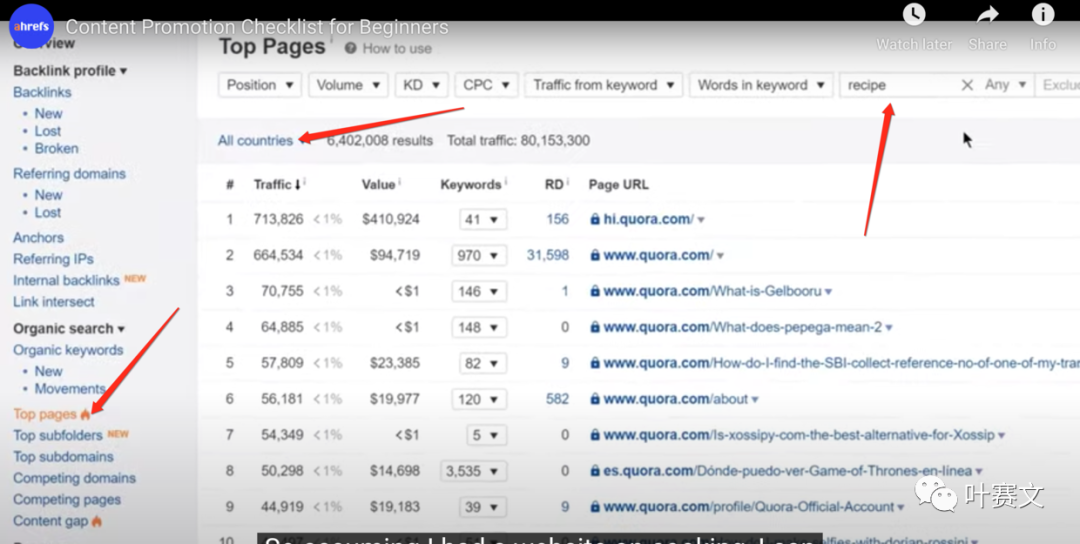
Task: Open the KD filter dropdown
Action: (422, 85)
